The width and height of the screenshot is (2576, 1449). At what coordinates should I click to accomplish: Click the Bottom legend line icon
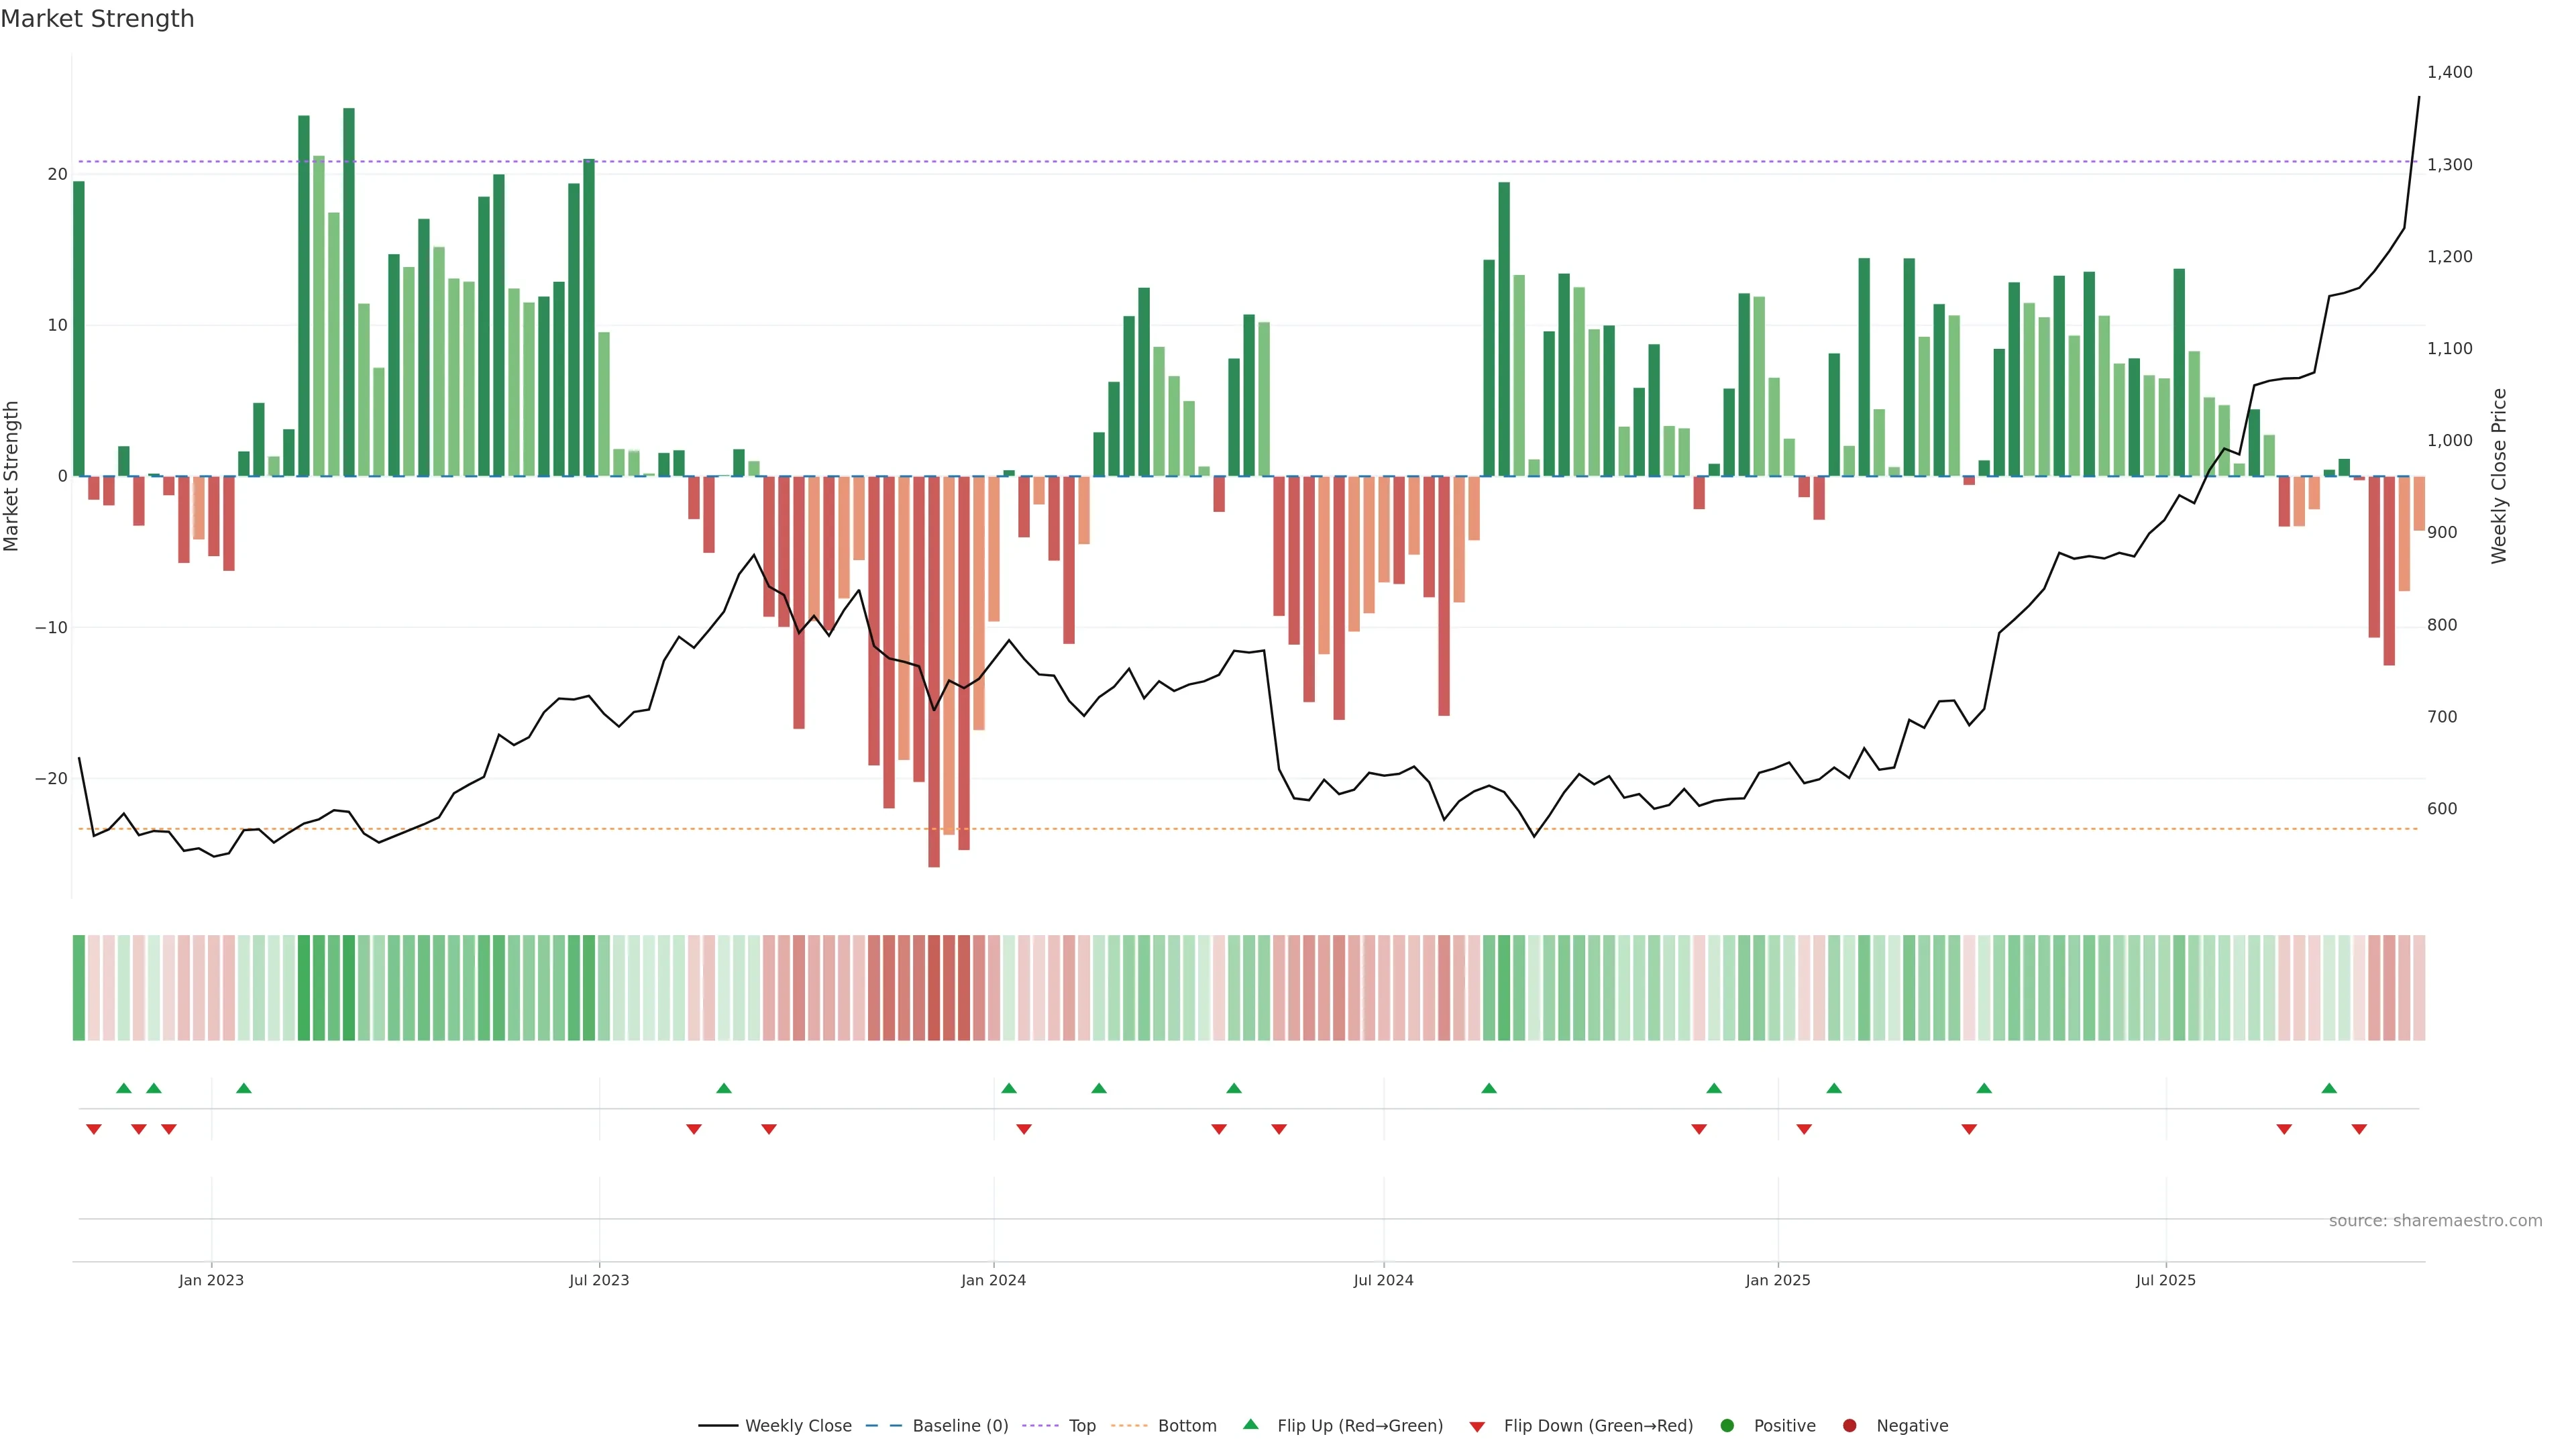pos(1130,1426)
